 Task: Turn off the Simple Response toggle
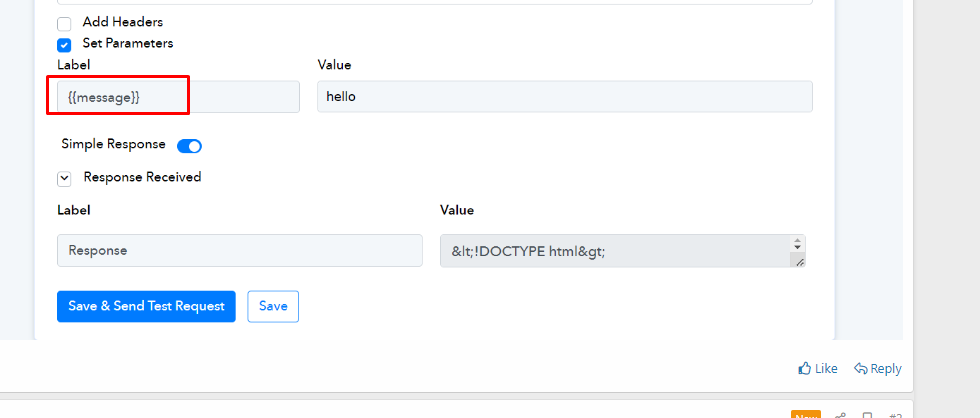189,146
